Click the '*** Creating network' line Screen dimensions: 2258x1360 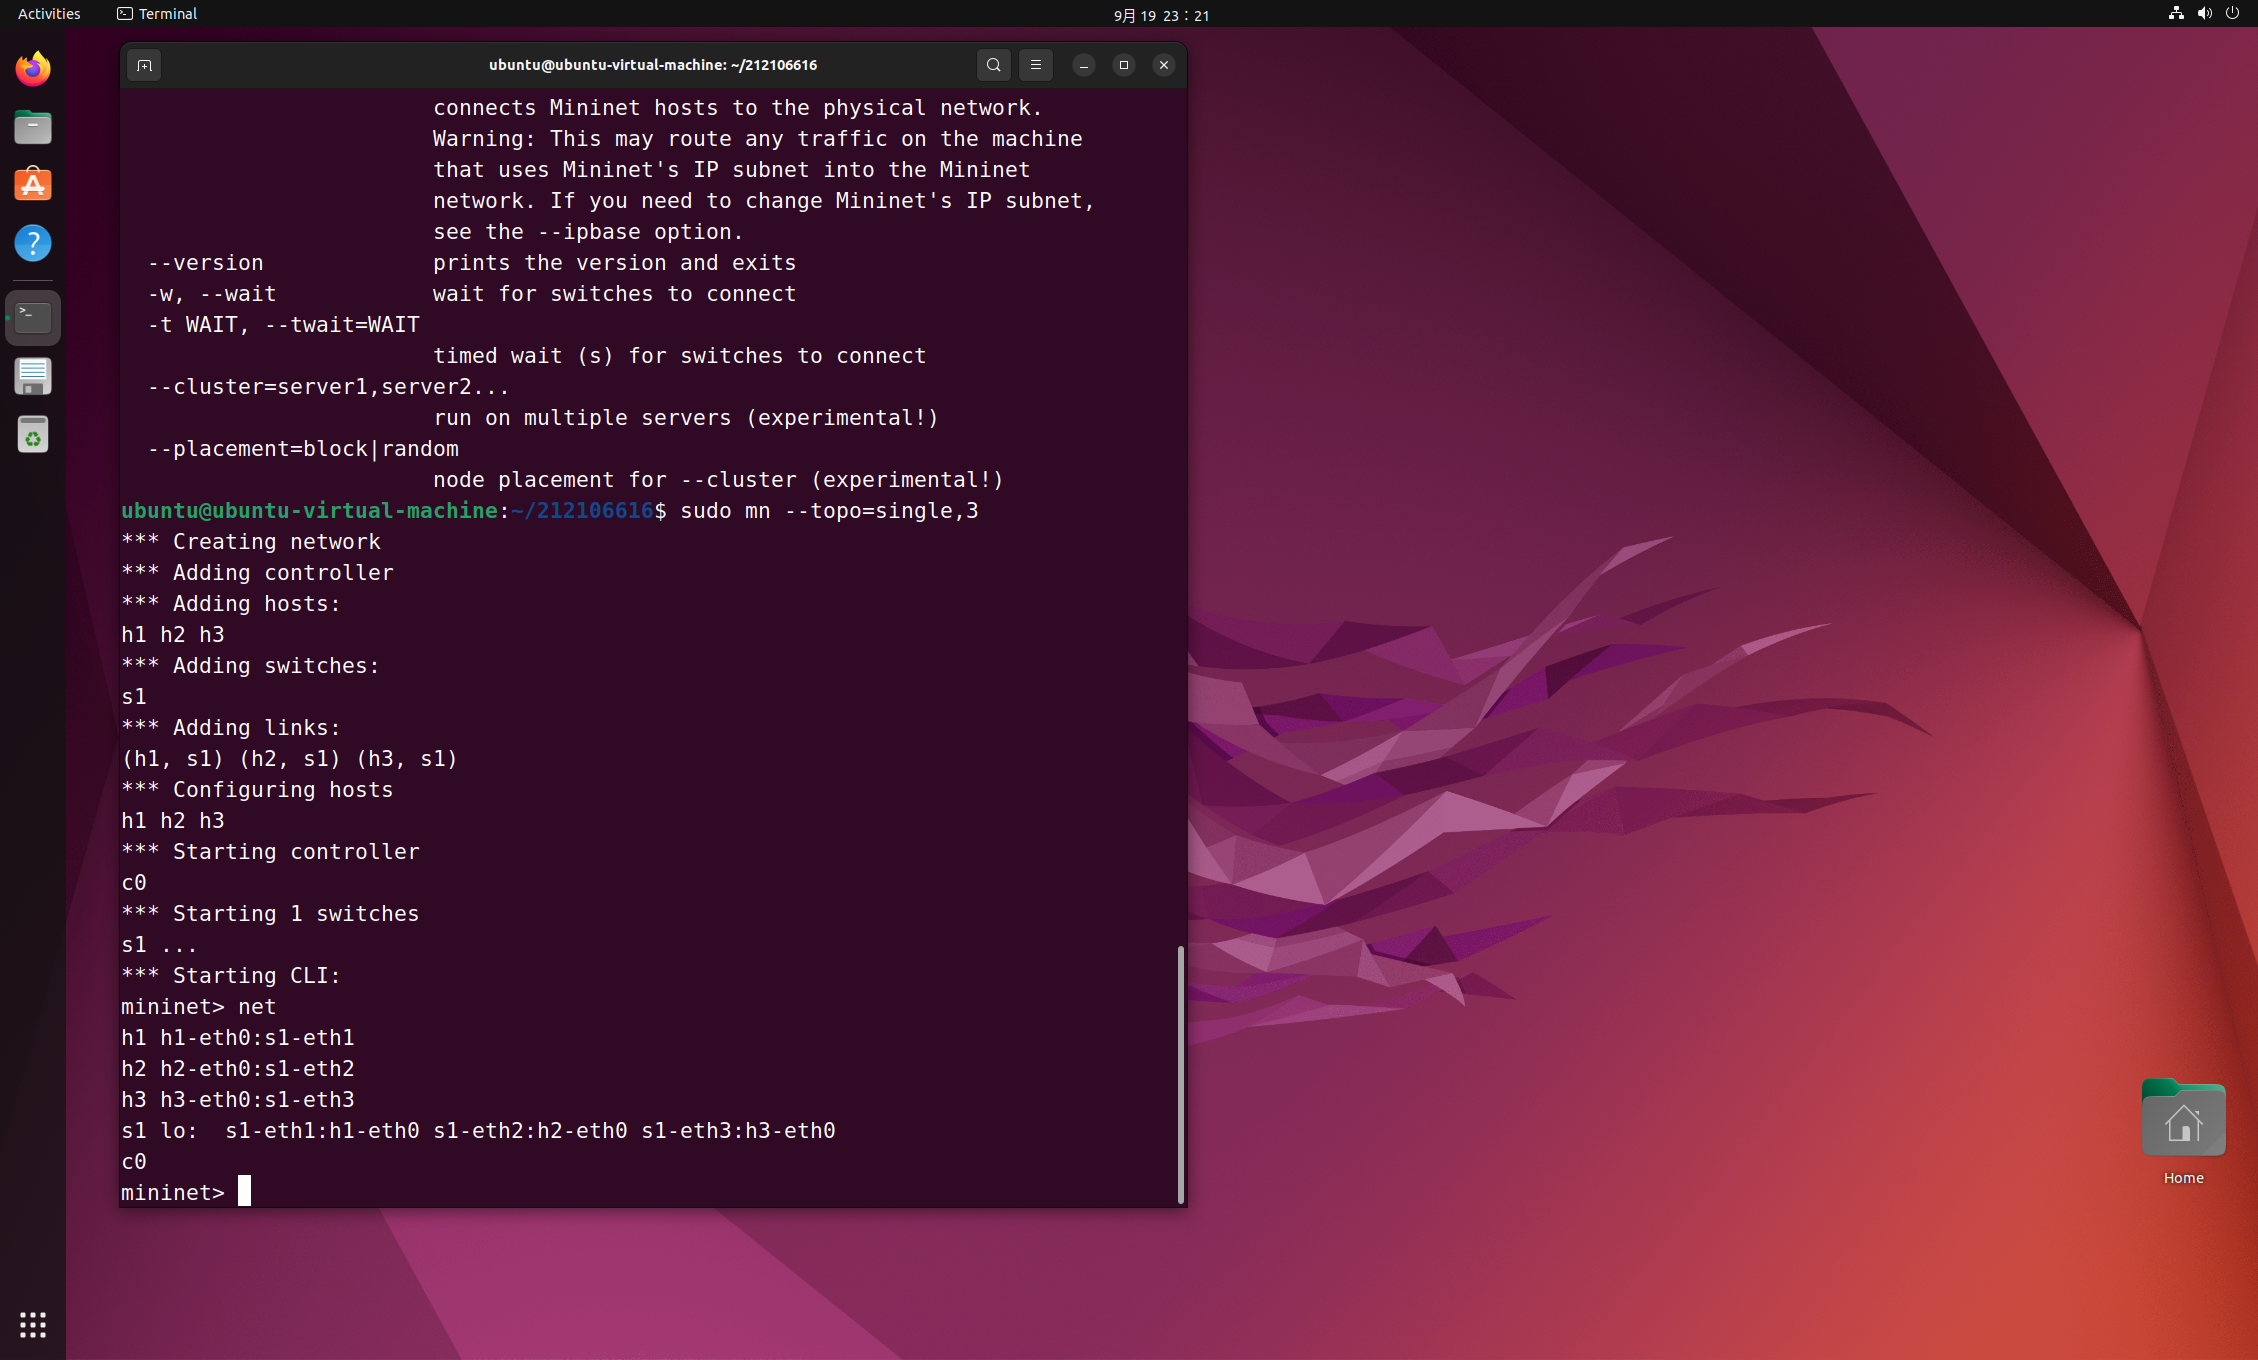pyautogui.click(x=251, y=542)
